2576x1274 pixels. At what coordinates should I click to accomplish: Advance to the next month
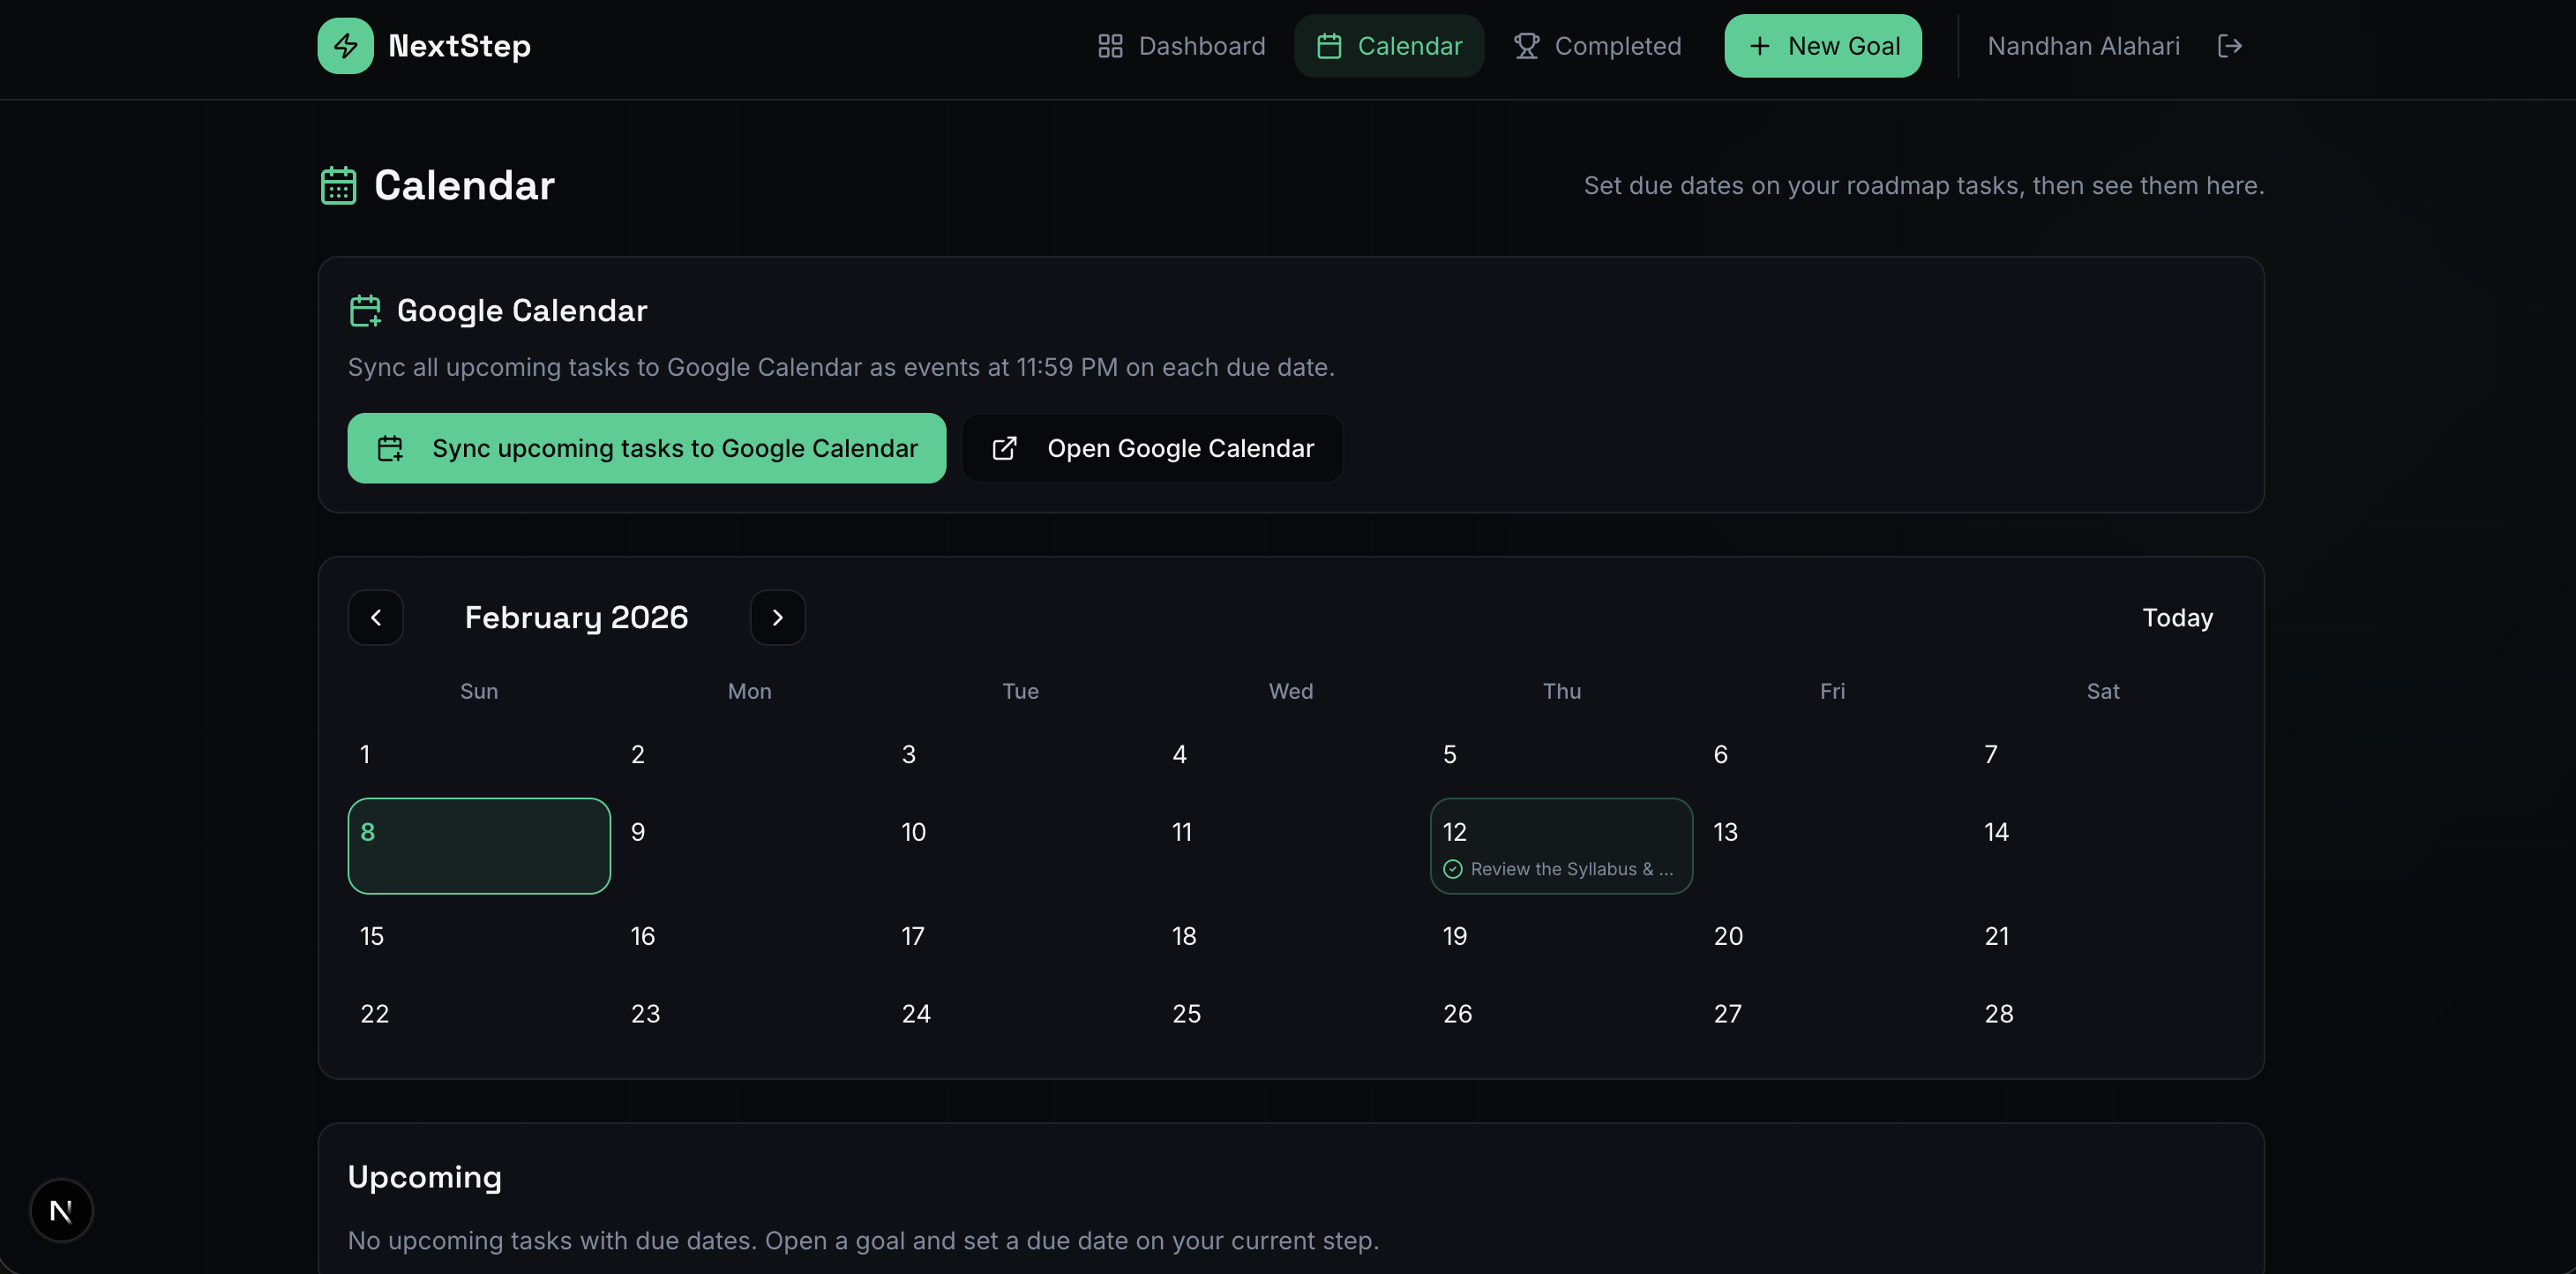point(777,618)
